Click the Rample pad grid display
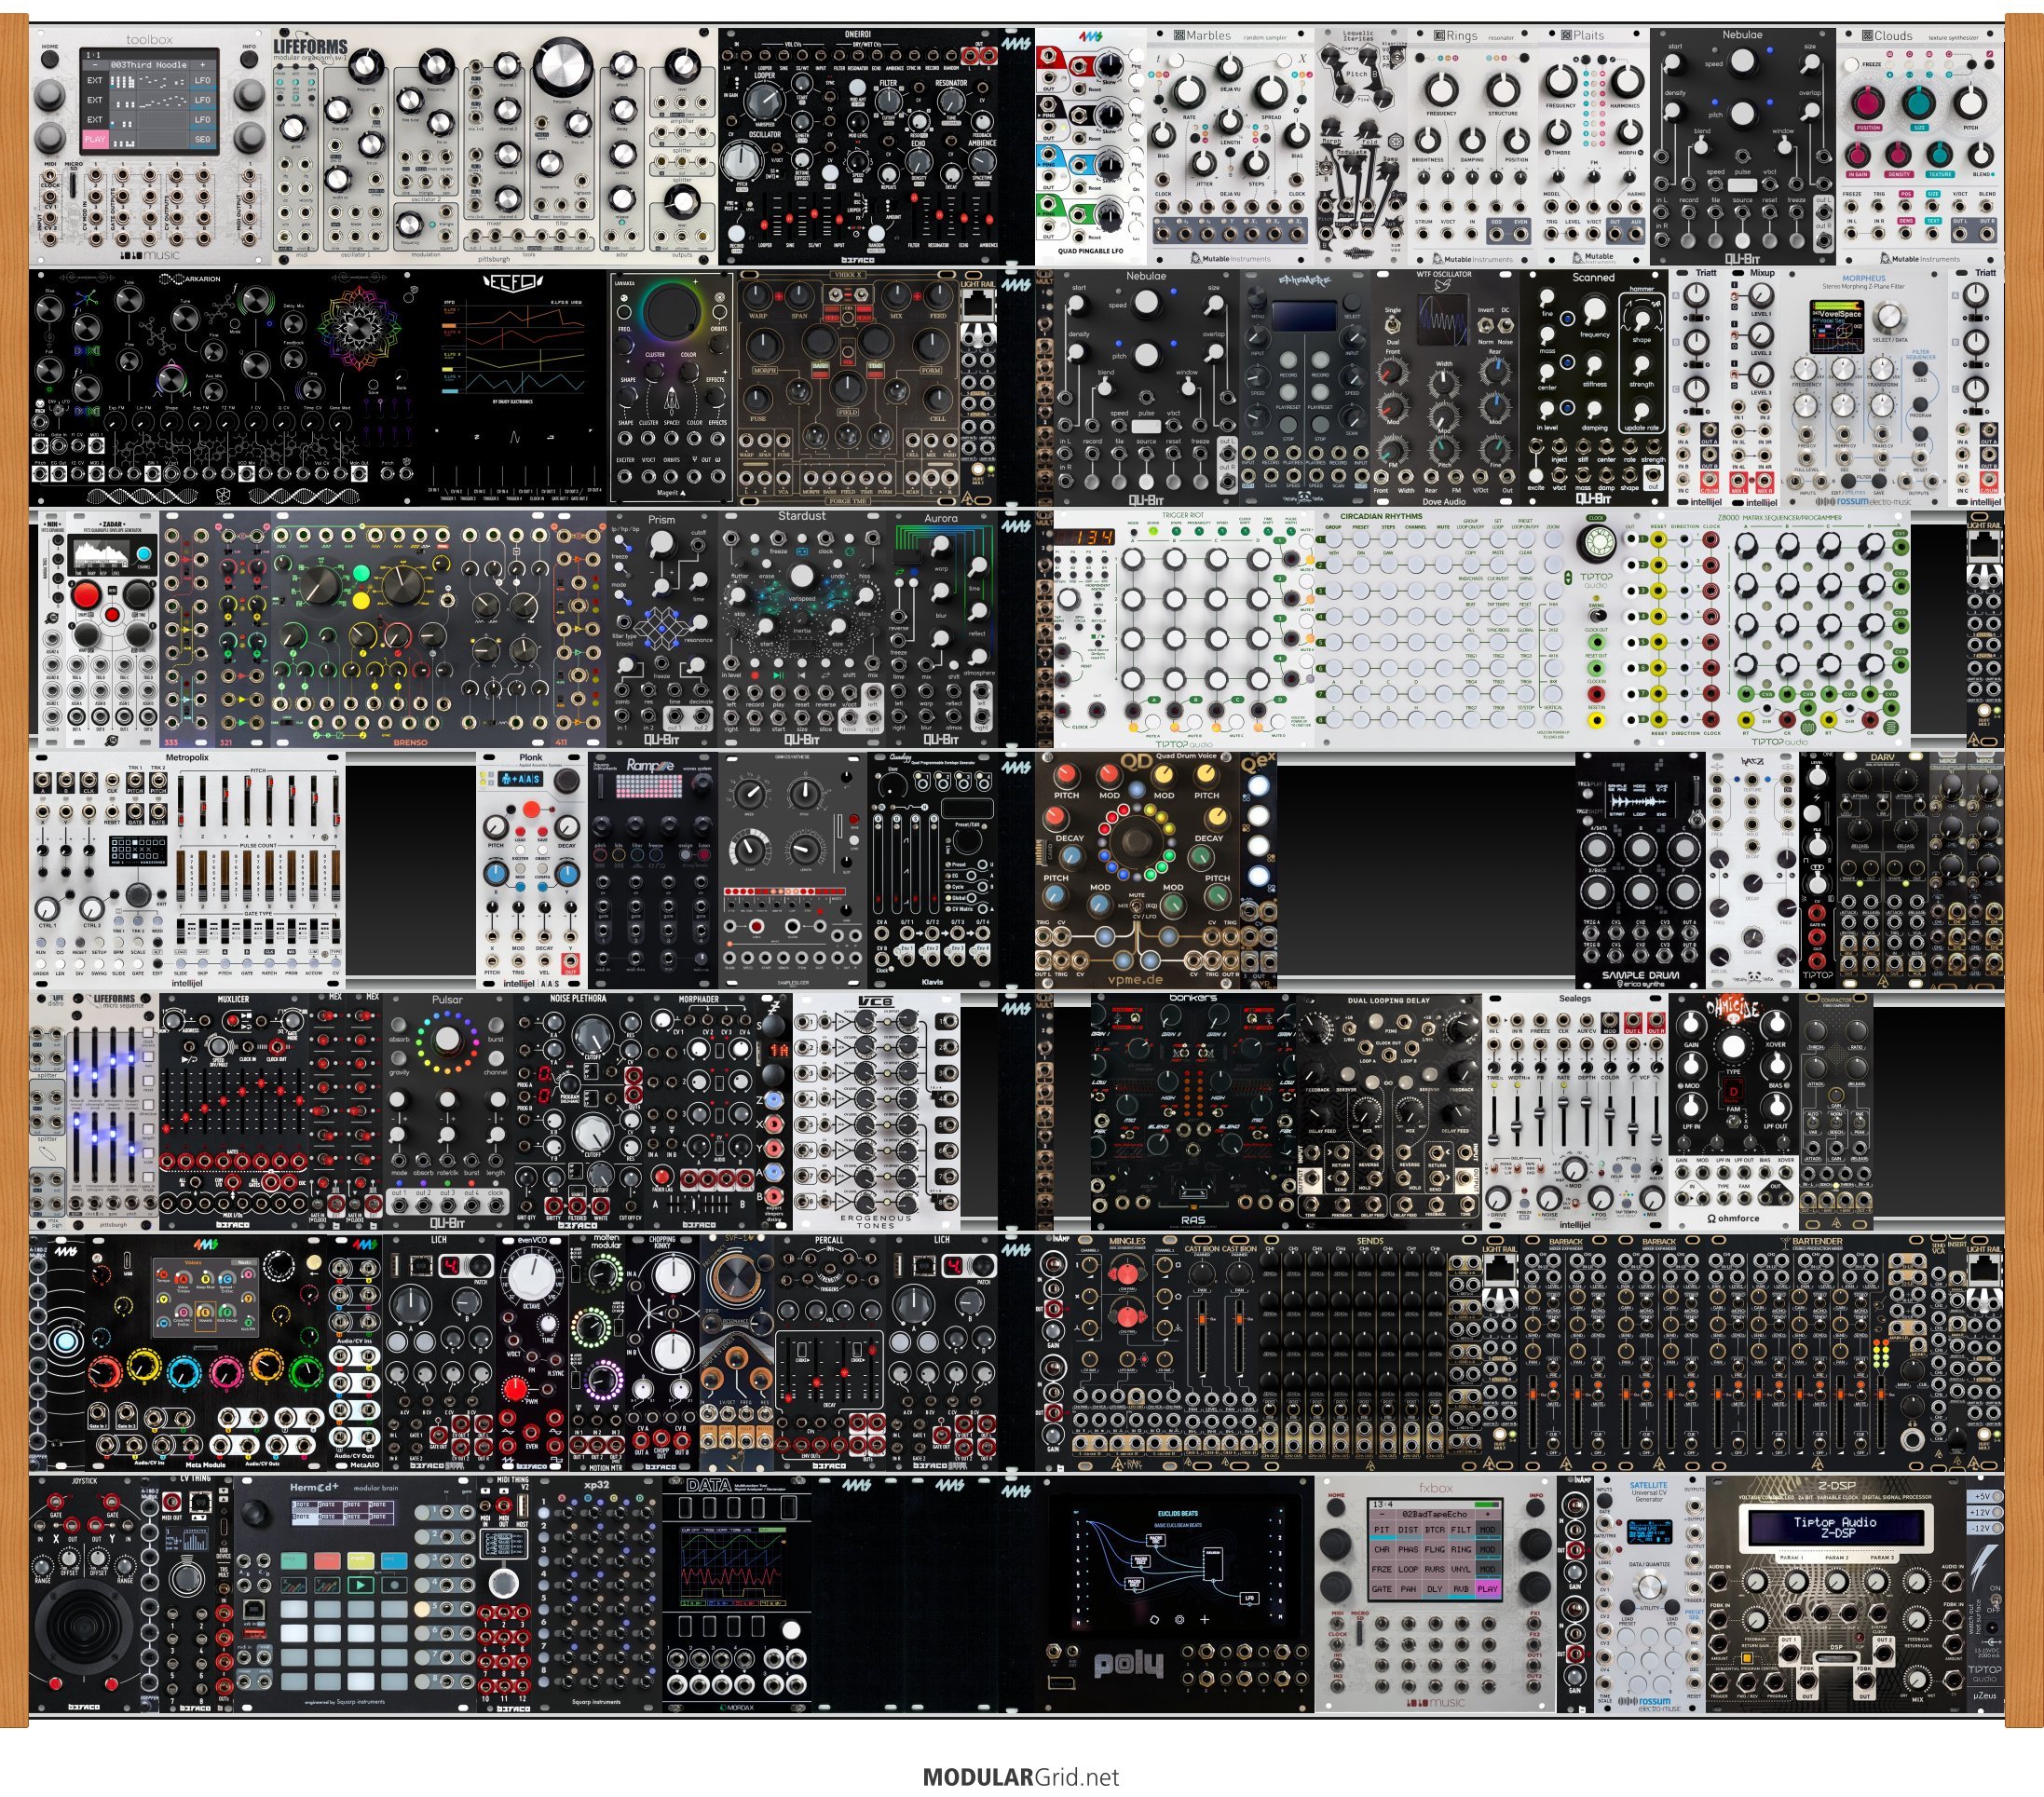Viewport: 2044px width, 1797px height. point(649,785)
